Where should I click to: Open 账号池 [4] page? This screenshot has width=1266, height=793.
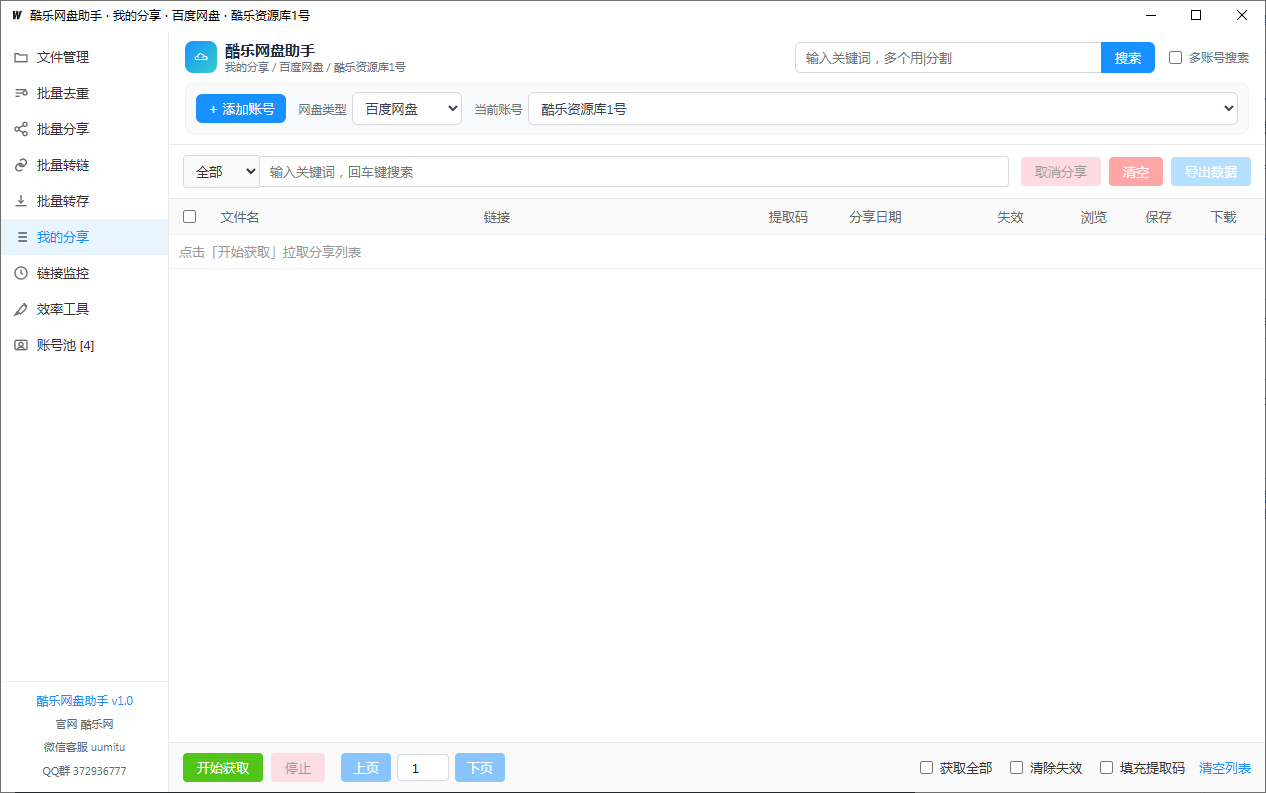pyautogui.click(x=84, y=346)
